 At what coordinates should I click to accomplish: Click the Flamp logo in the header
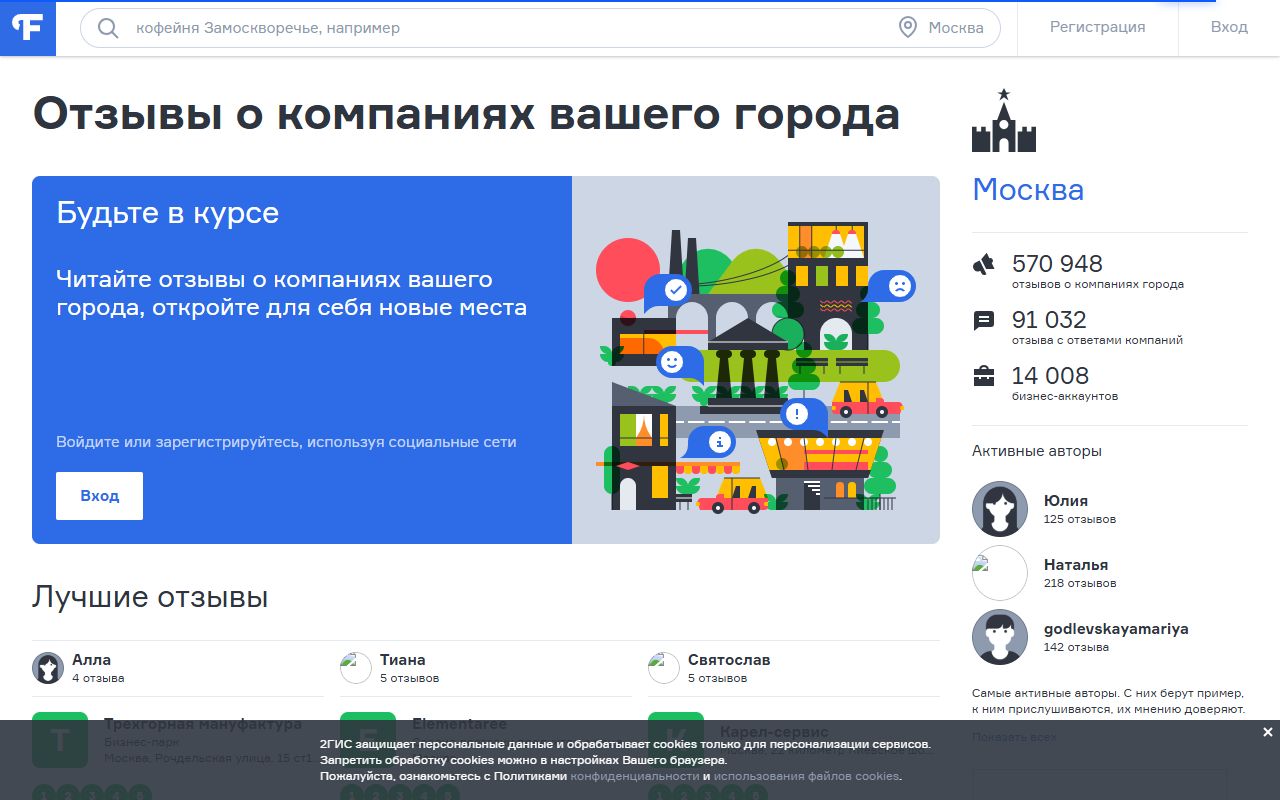[27, 28]
